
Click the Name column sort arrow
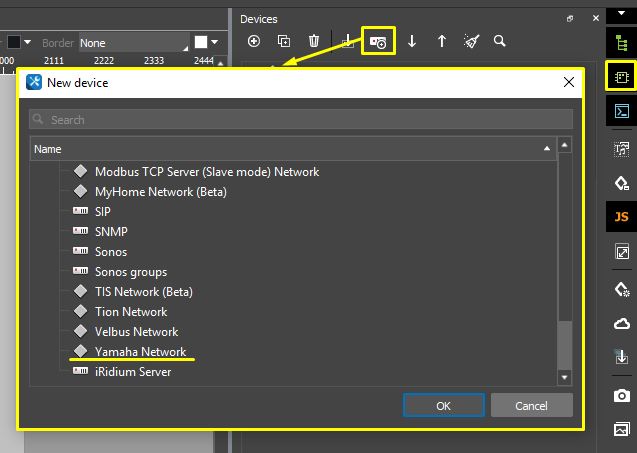(547, 148)
